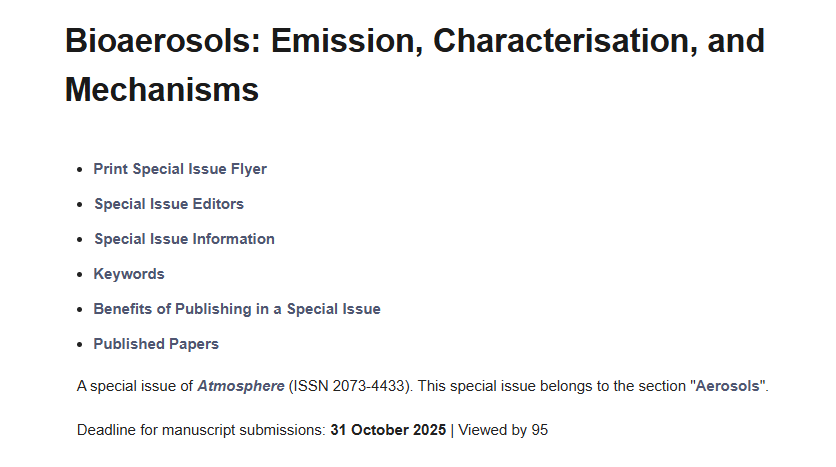836x467 pixels.
Task: Open Benefits of Publishing in a Special Issue
Action: pos(237,309)
